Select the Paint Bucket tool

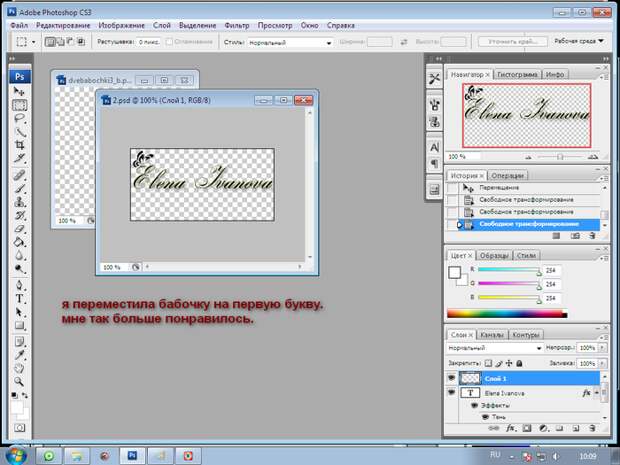point(19,242)
